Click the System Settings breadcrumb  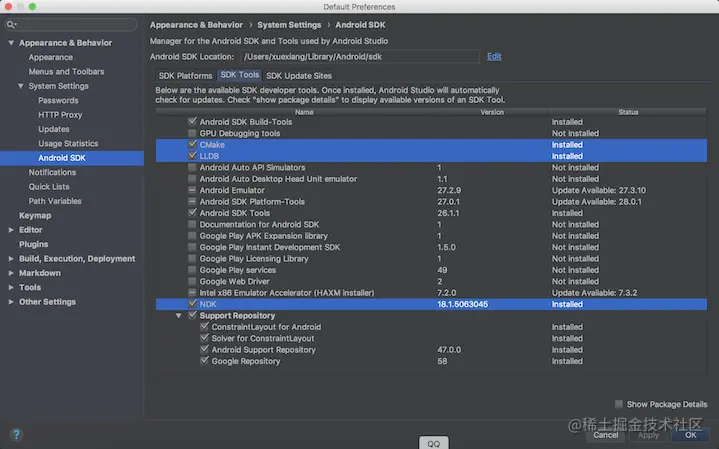click(x=289, y=25)
